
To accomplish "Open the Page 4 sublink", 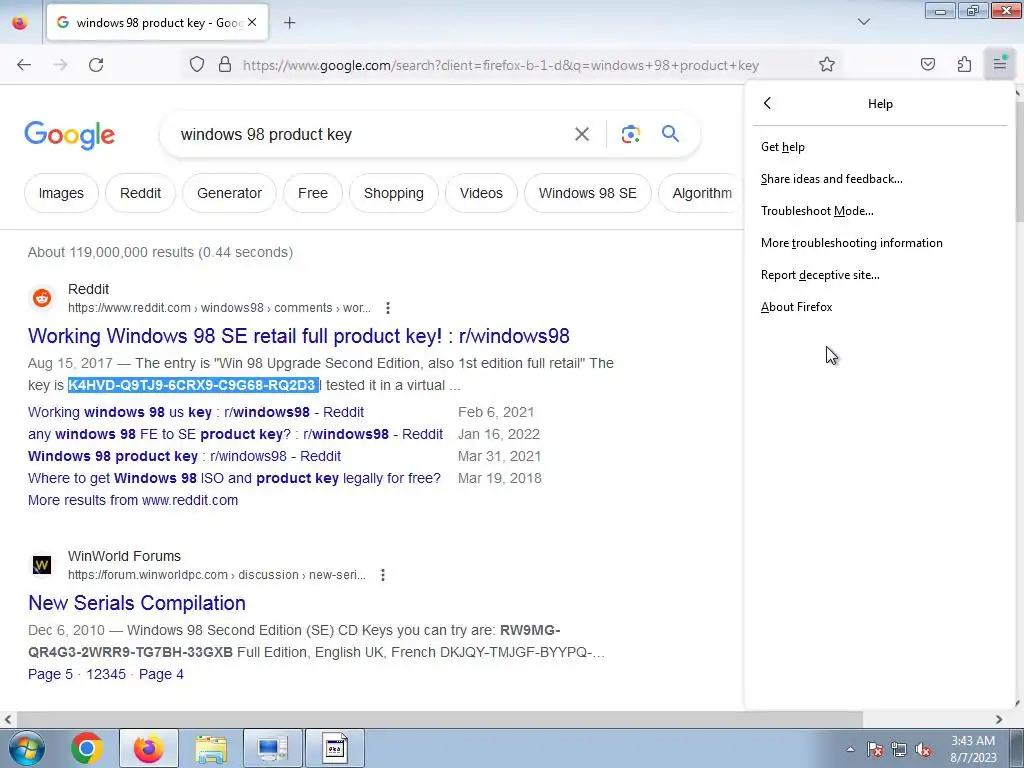I will click(x=161, y=675).
